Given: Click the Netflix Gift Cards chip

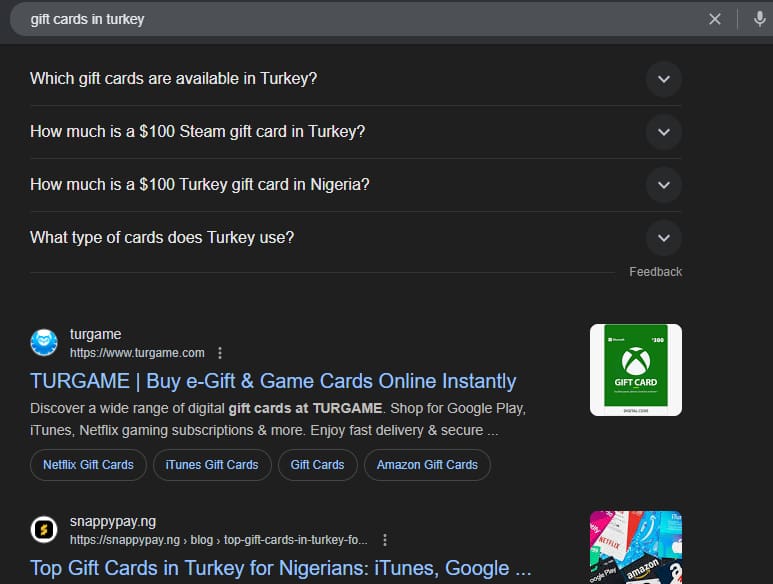Looking at the screenshot, I should pyautogui.click(x=88, y=464).
